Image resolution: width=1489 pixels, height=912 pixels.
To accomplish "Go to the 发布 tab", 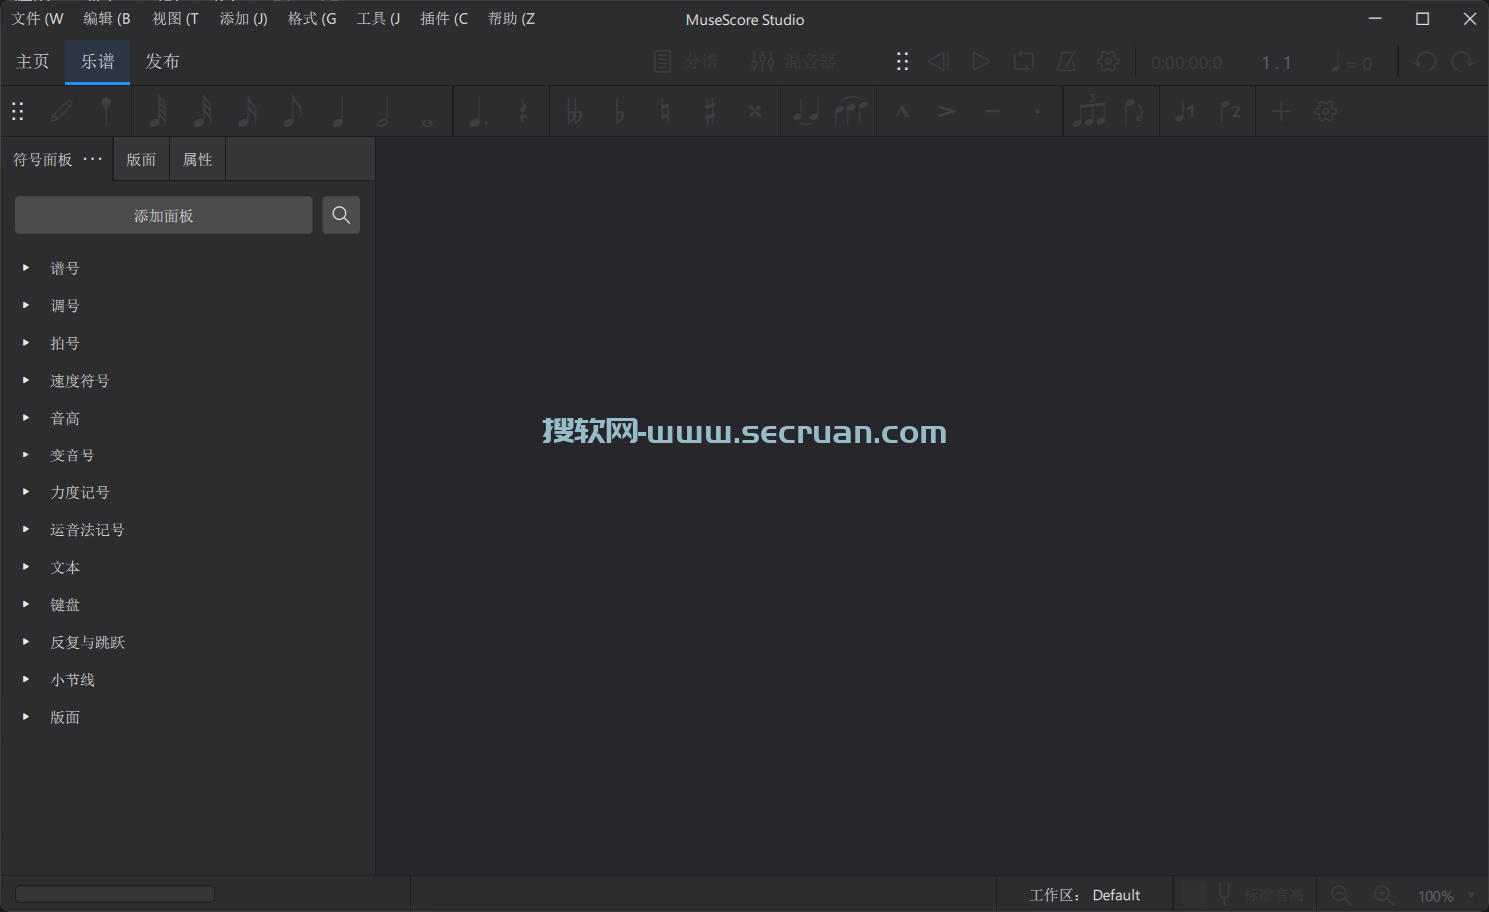I will pyautogui.click(x=163, y=62).
